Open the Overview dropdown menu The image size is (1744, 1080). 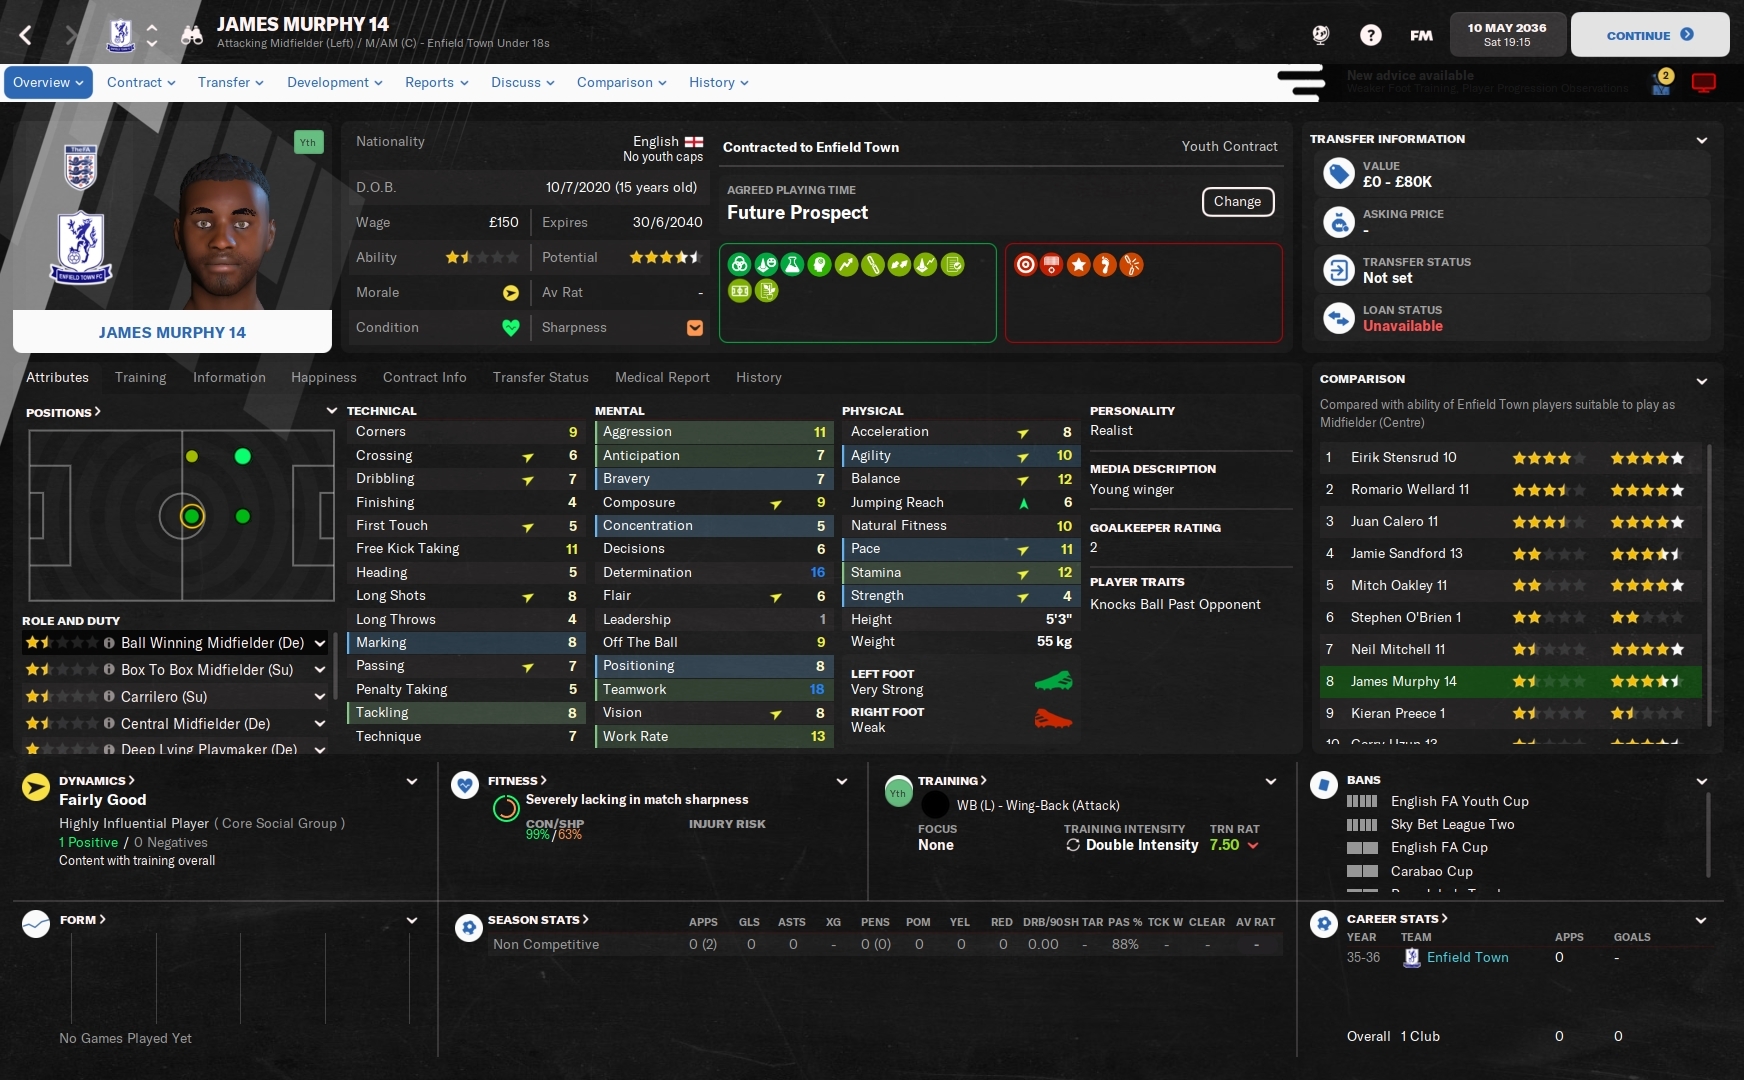click(48, 83)
